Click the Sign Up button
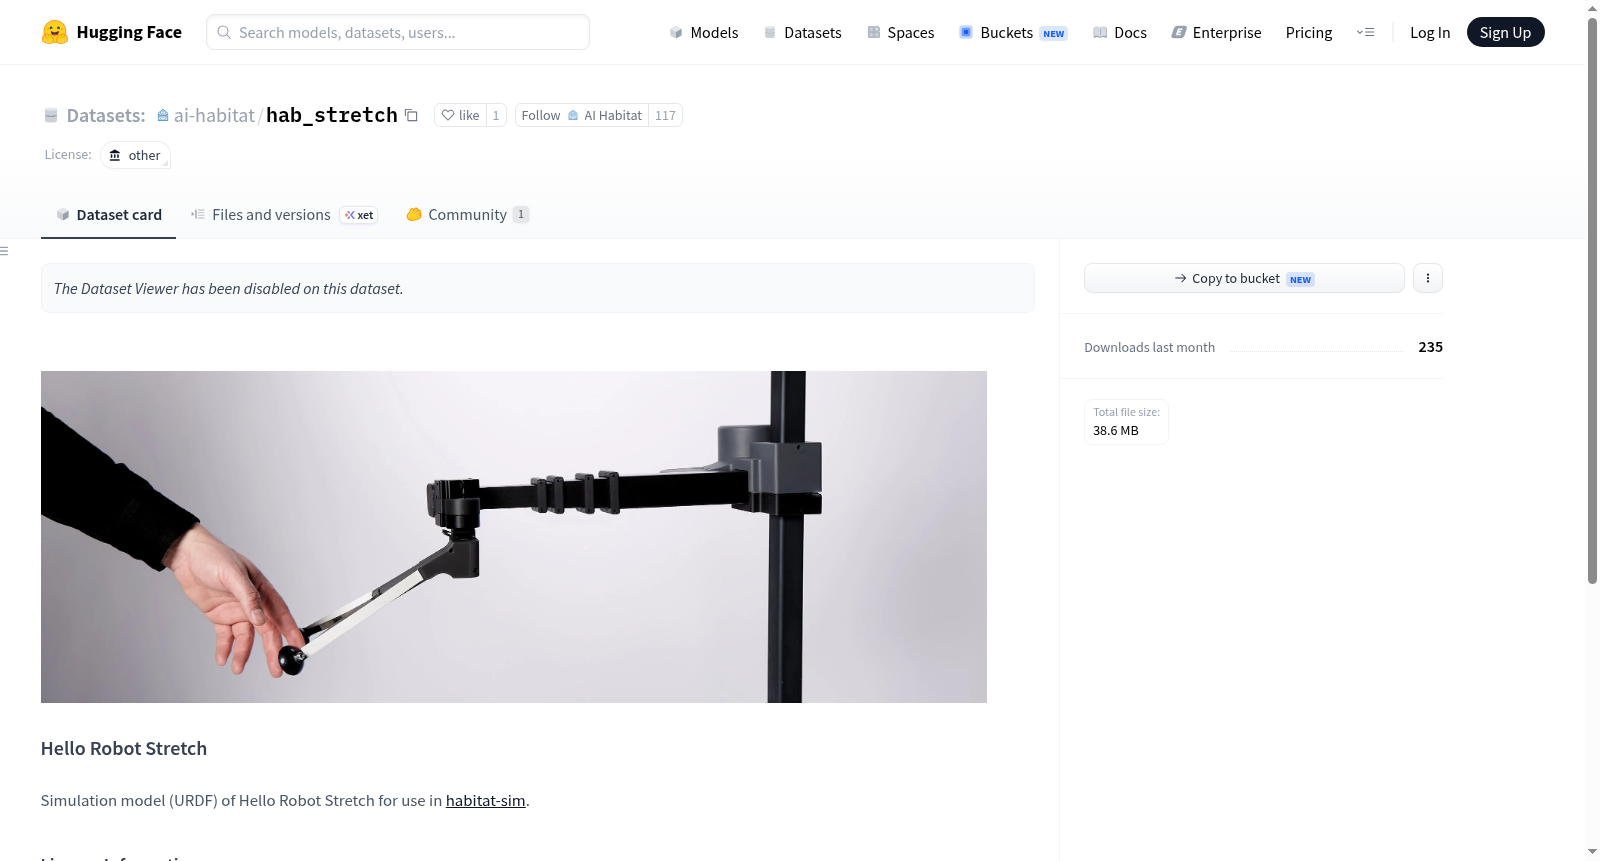 [1505, 32]
